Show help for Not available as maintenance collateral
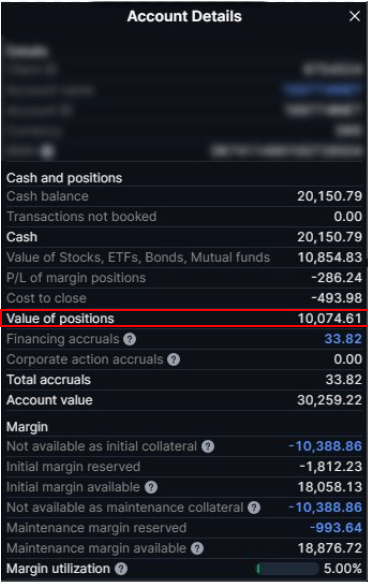Image resolution: width=368 pixels, height=582 pixels. (x=254, y=507)
